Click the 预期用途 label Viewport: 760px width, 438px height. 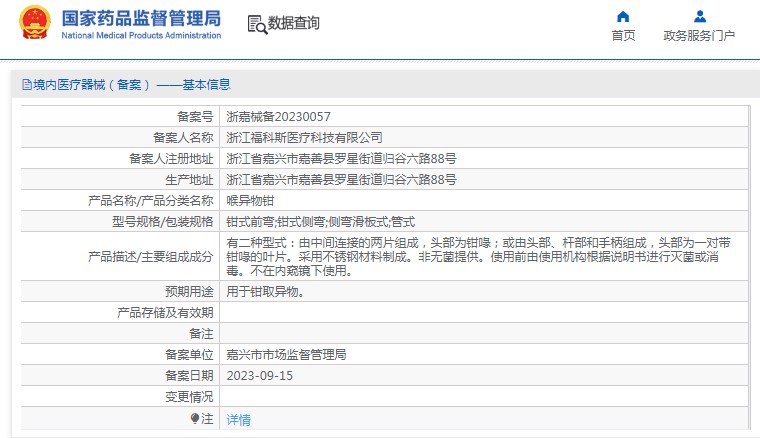pos(189,292)
